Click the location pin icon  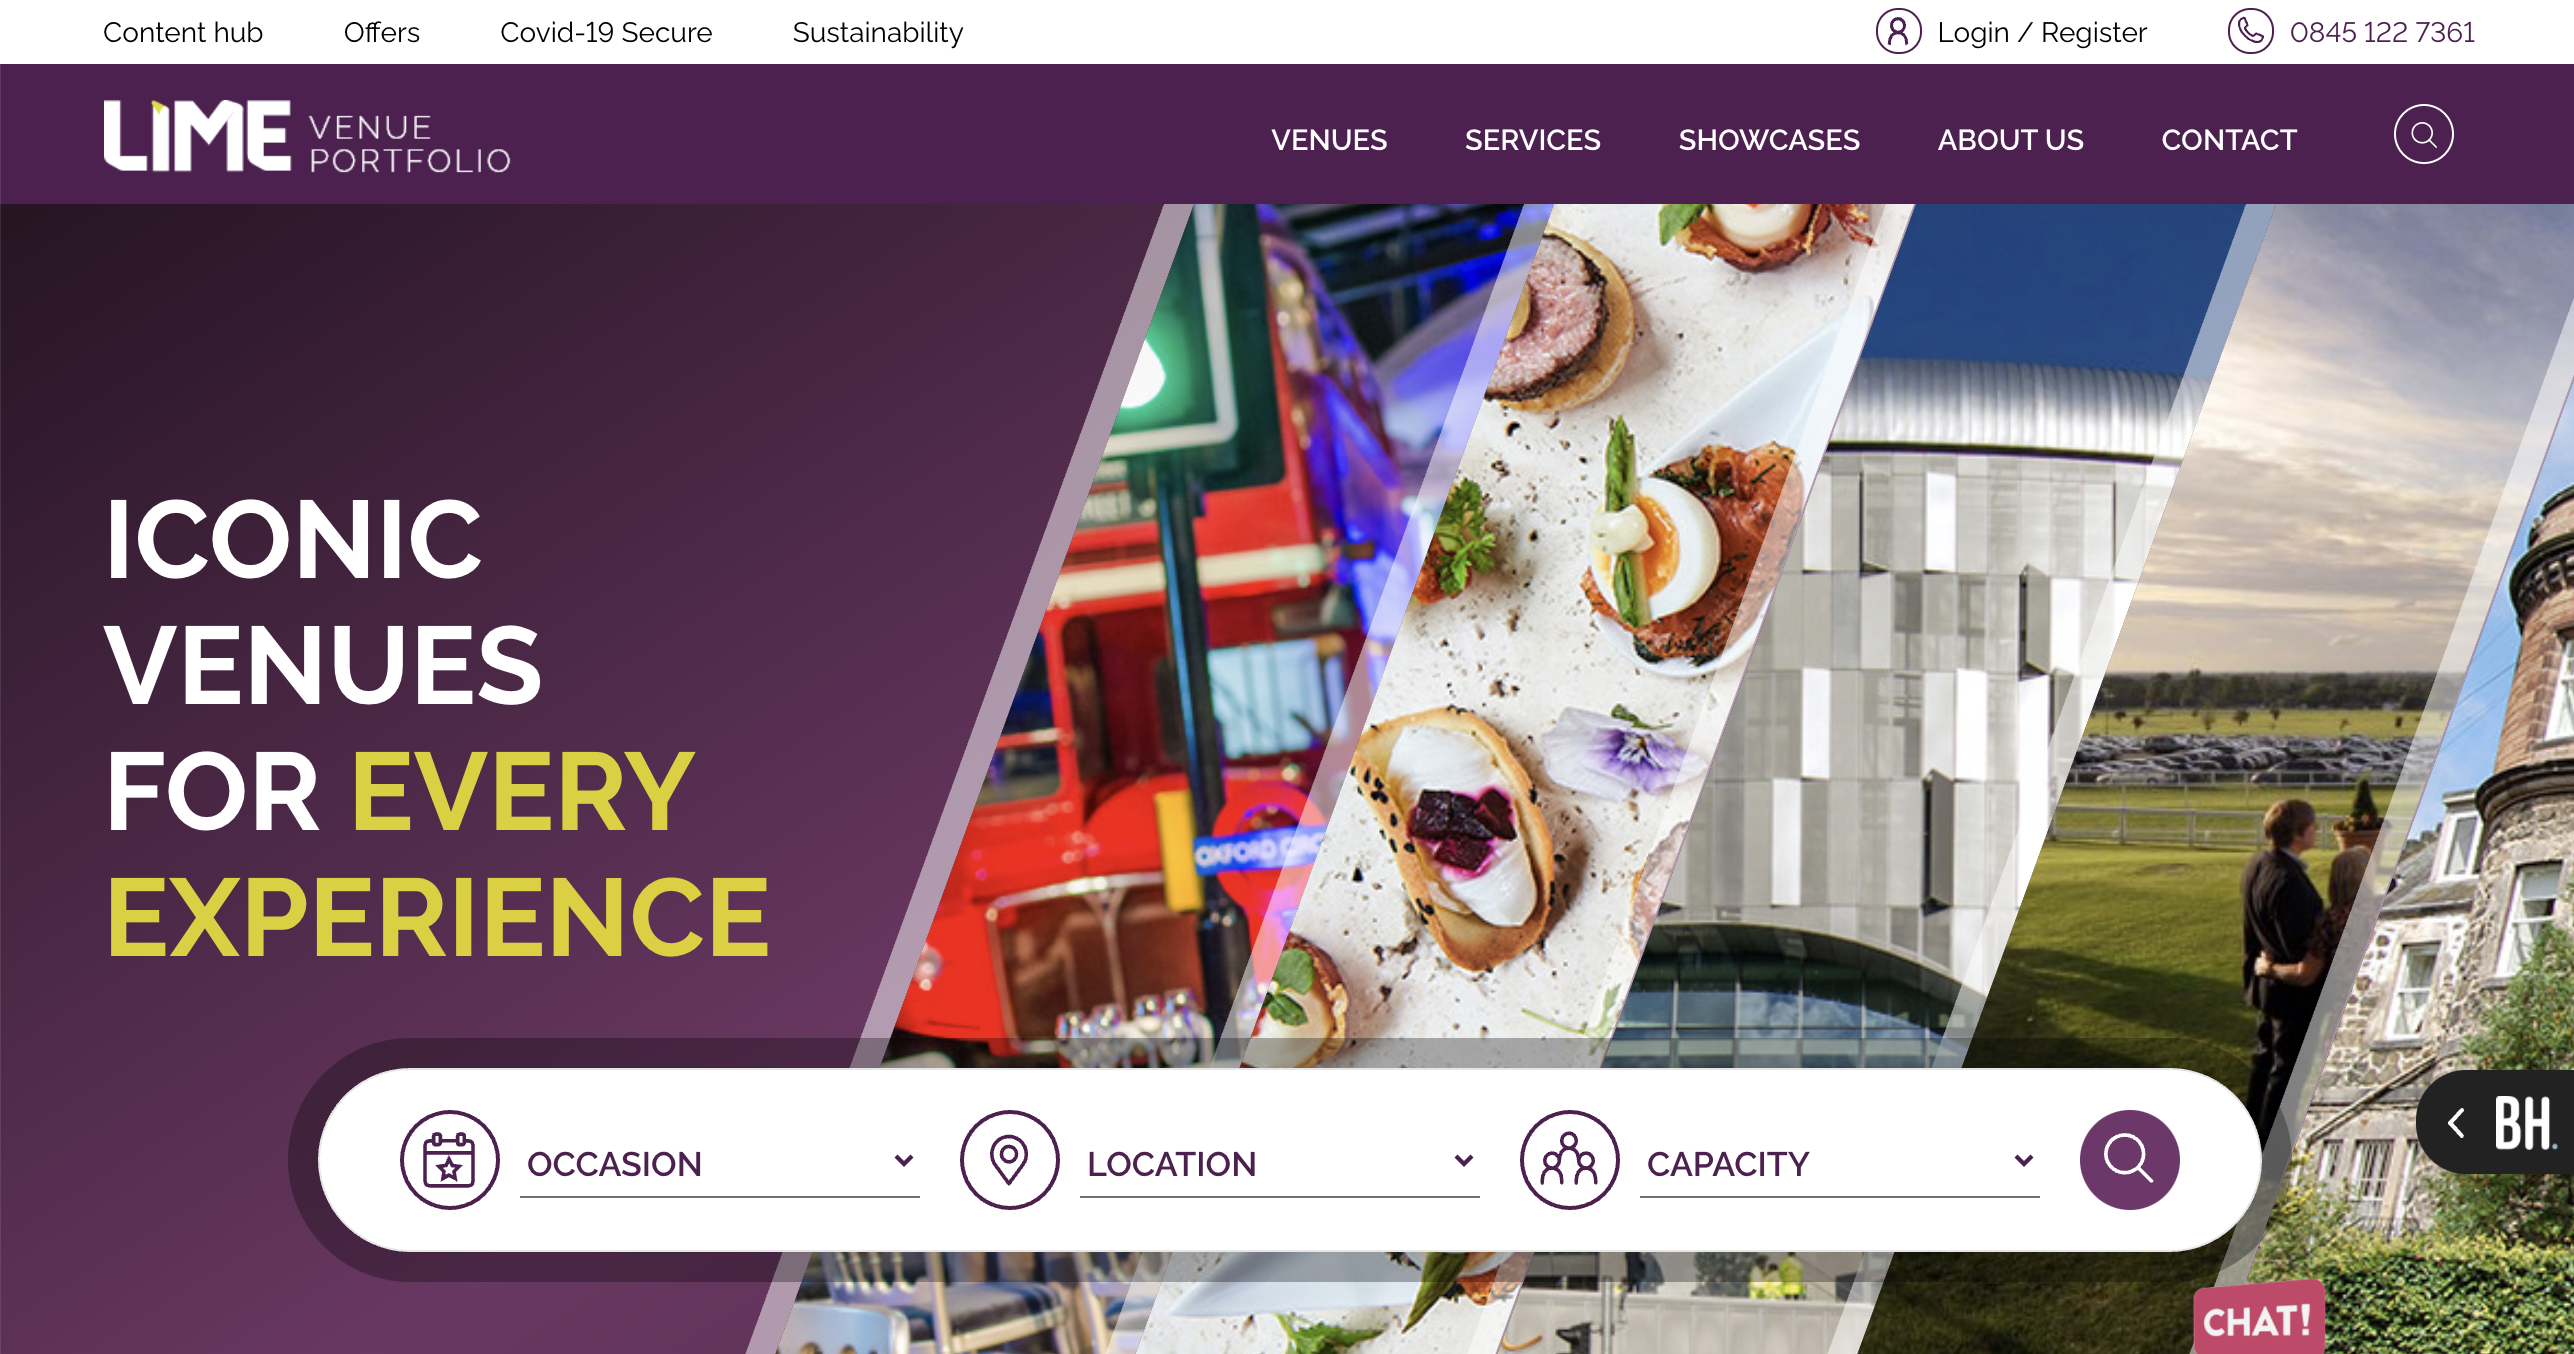click(1009, 1160)
